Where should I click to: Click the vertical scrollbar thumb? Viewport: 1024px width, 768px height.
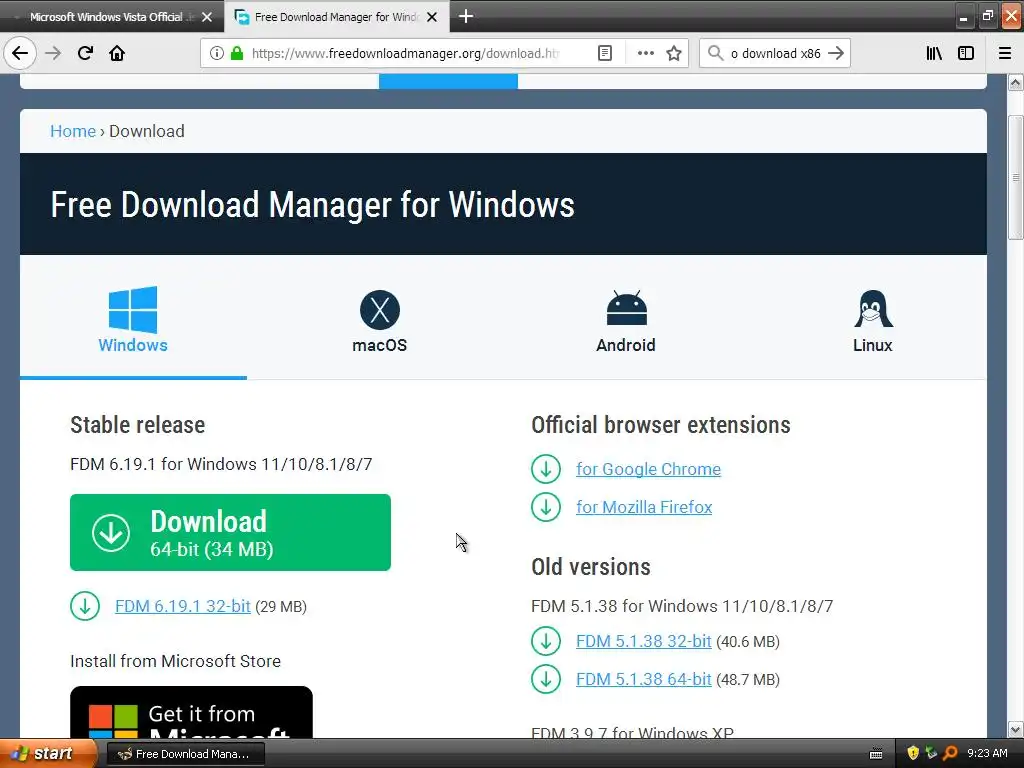pos(1015,178)
